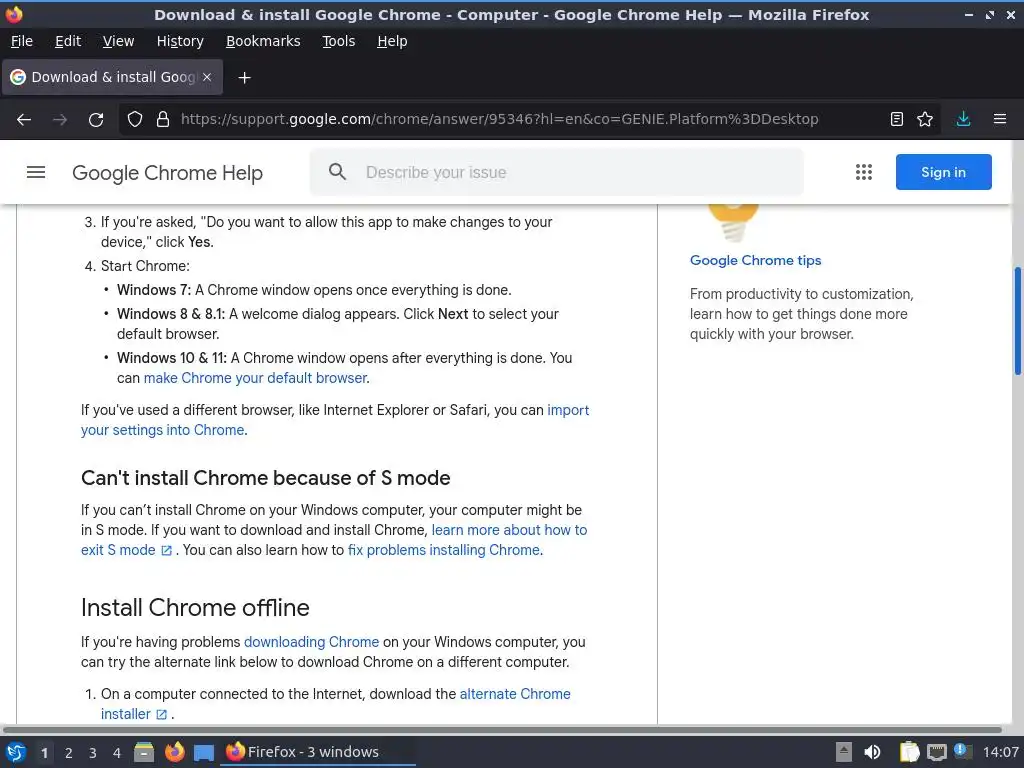1024x768 pixels.
Task: Switch to virtual desktop 4
Action: tap(117, 753)
